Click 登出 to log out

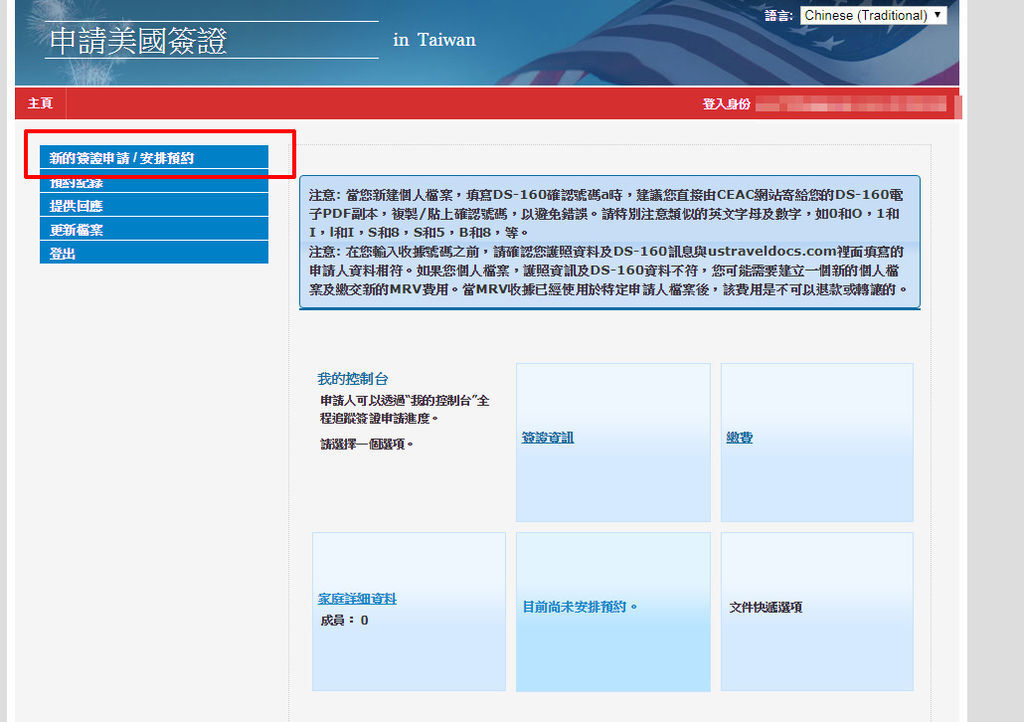pyautogui.click(x=153, y=253)
